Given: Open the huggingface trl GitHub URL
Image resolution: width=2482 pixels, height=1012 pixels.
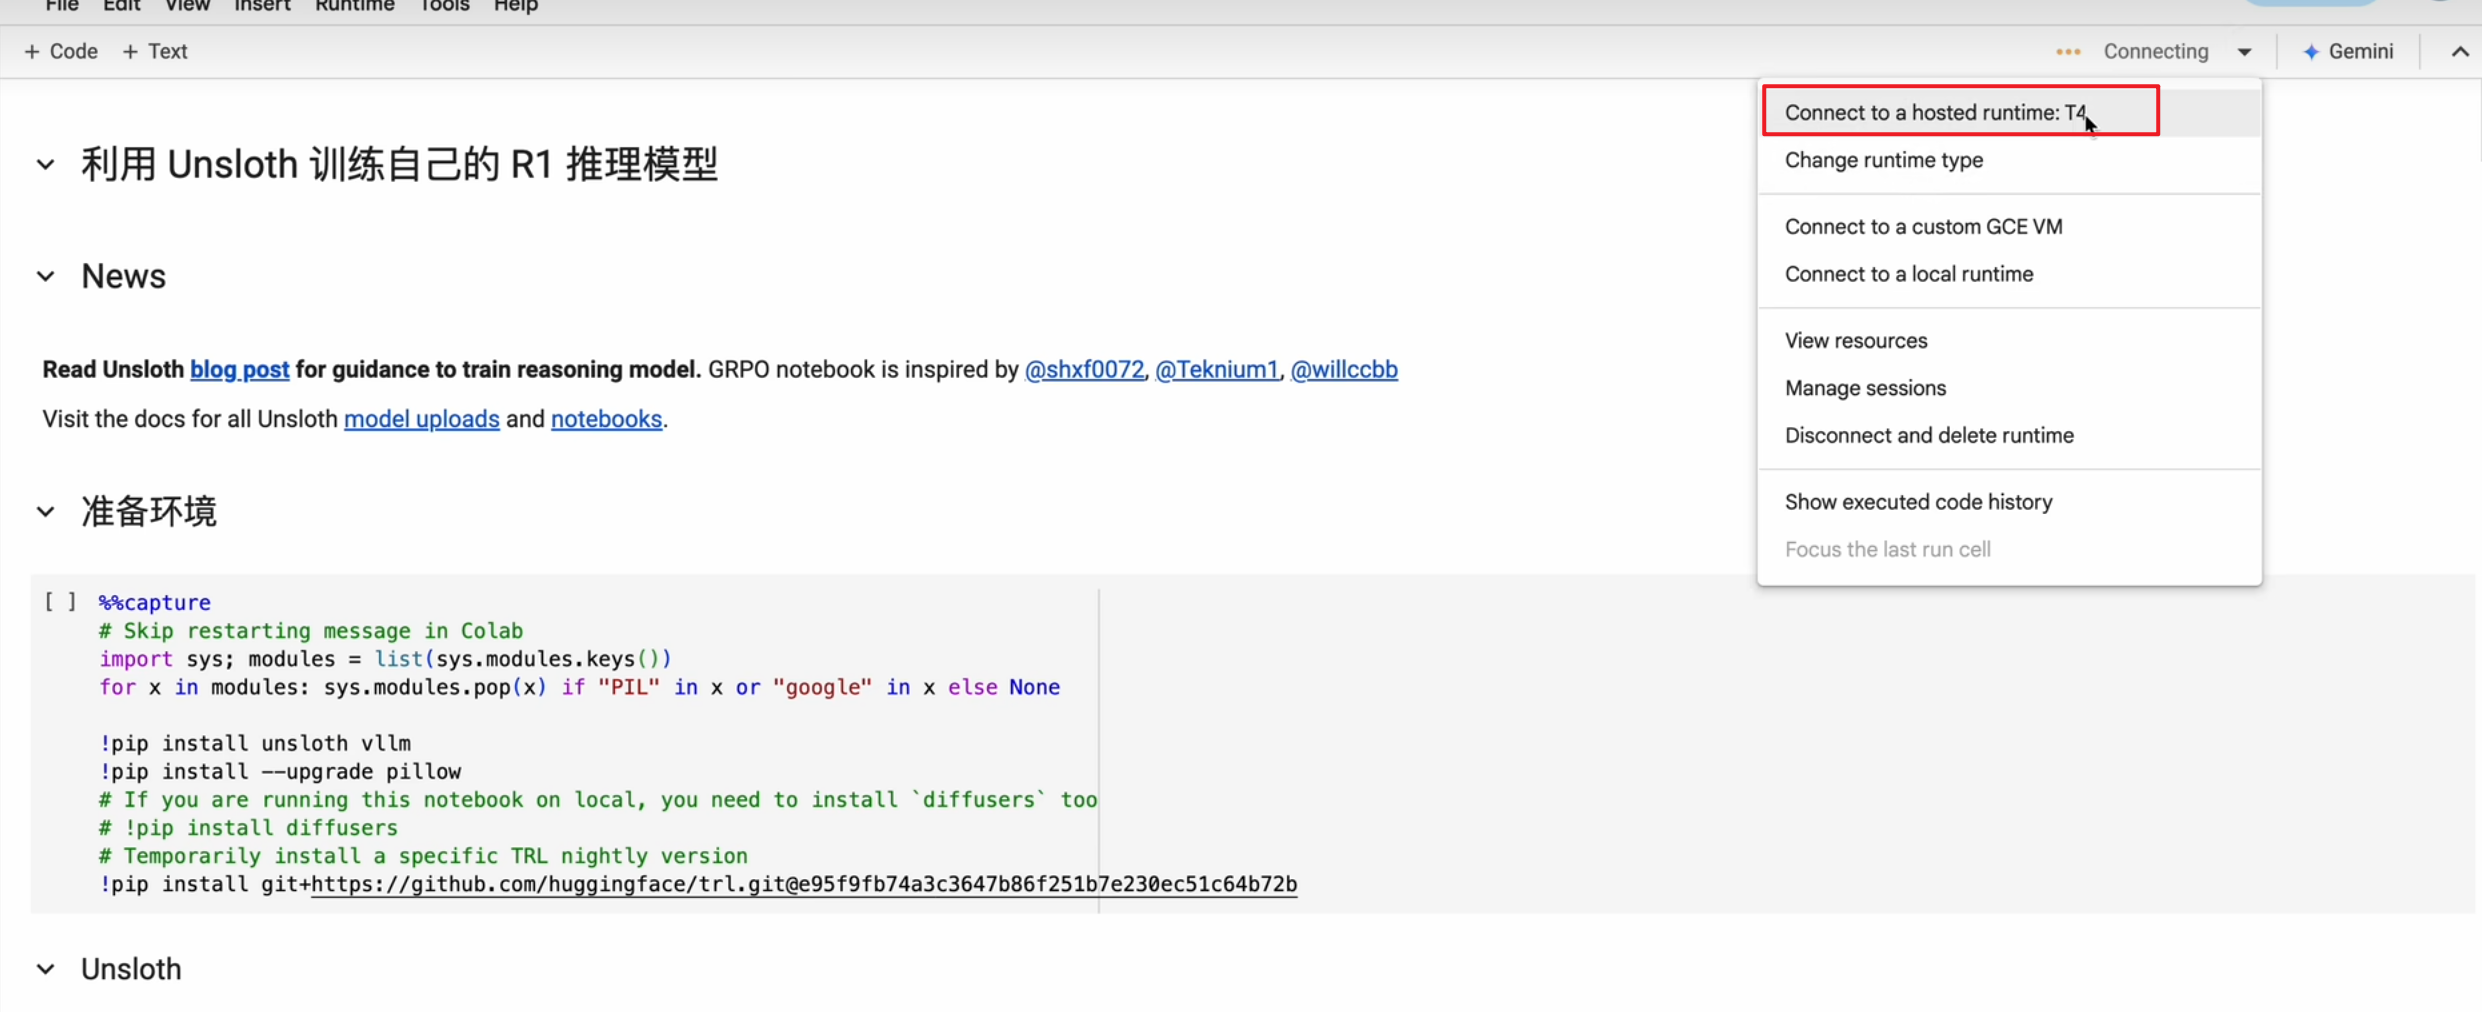Looking at the screenshot, I should [804, 884].
